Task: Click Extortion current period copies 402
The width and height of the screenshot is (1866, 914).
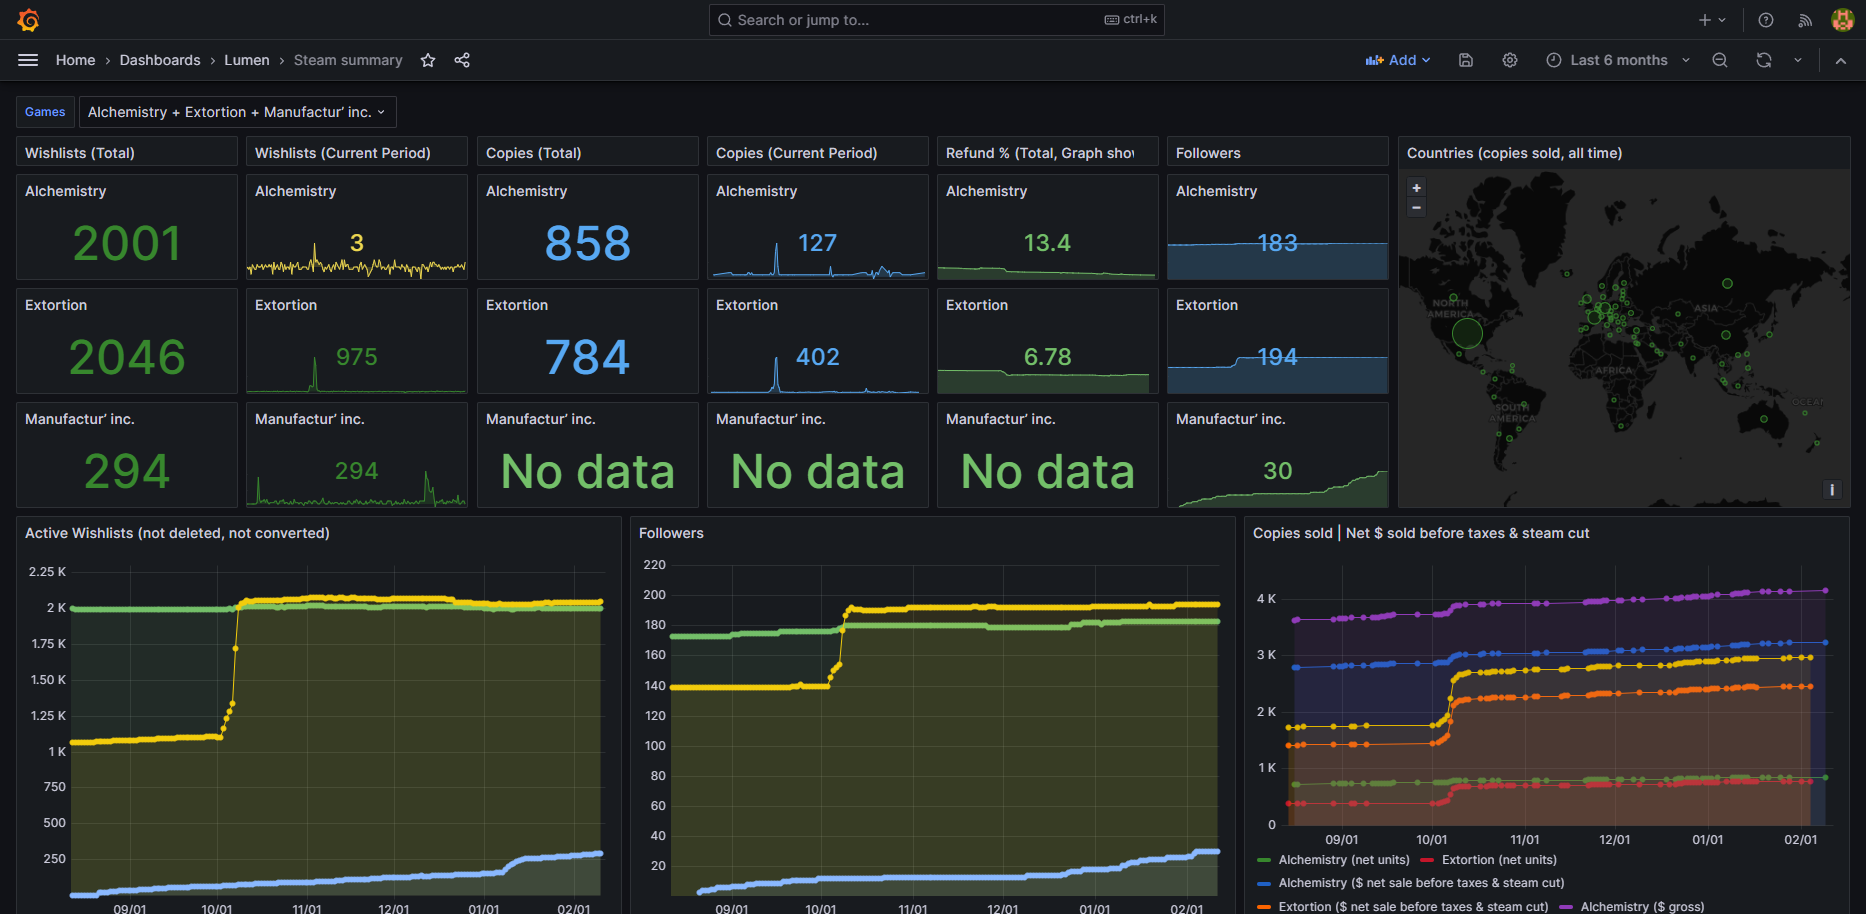Action: [817, 357]
